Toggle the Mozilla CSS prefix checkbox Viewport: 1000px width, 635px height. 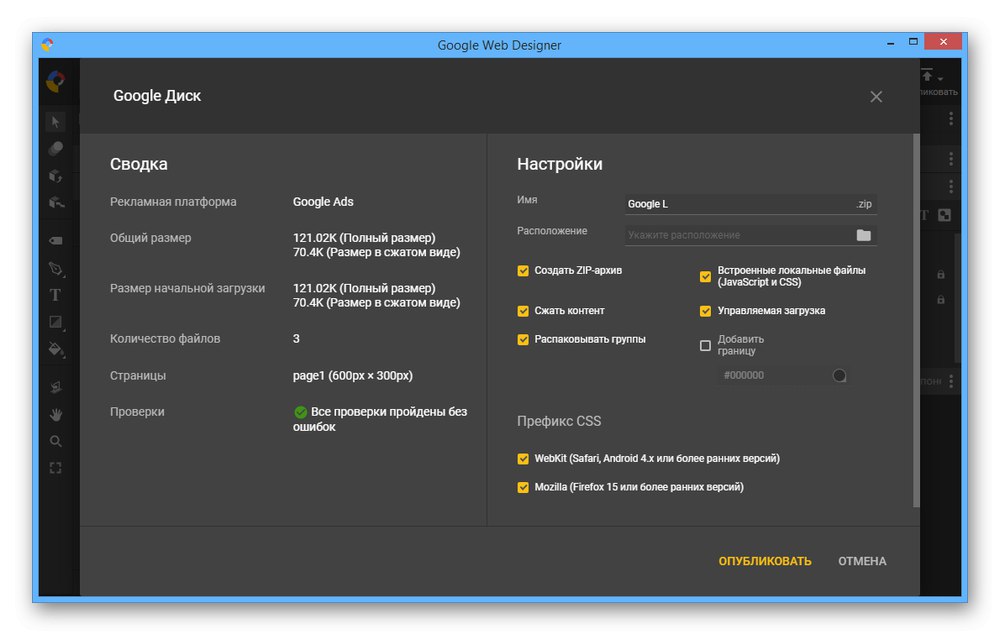(x=523, y=487)
